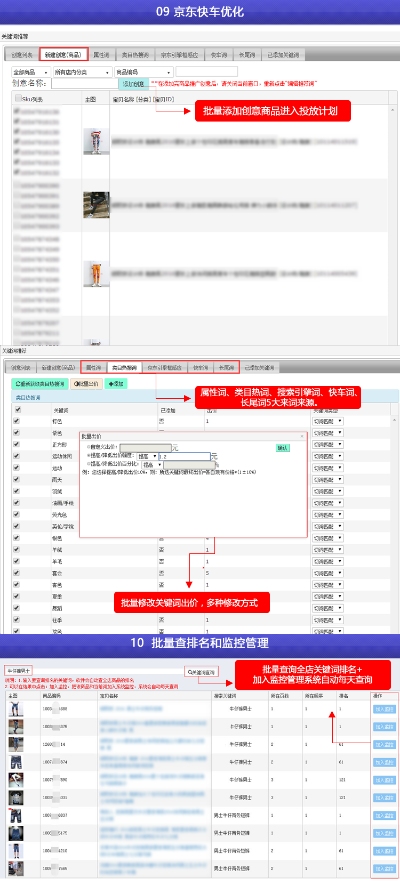Toggle checkbox of first keyword row
Image resolution: width=400 pixels, height=886 pixels.
tap(17, 421)
